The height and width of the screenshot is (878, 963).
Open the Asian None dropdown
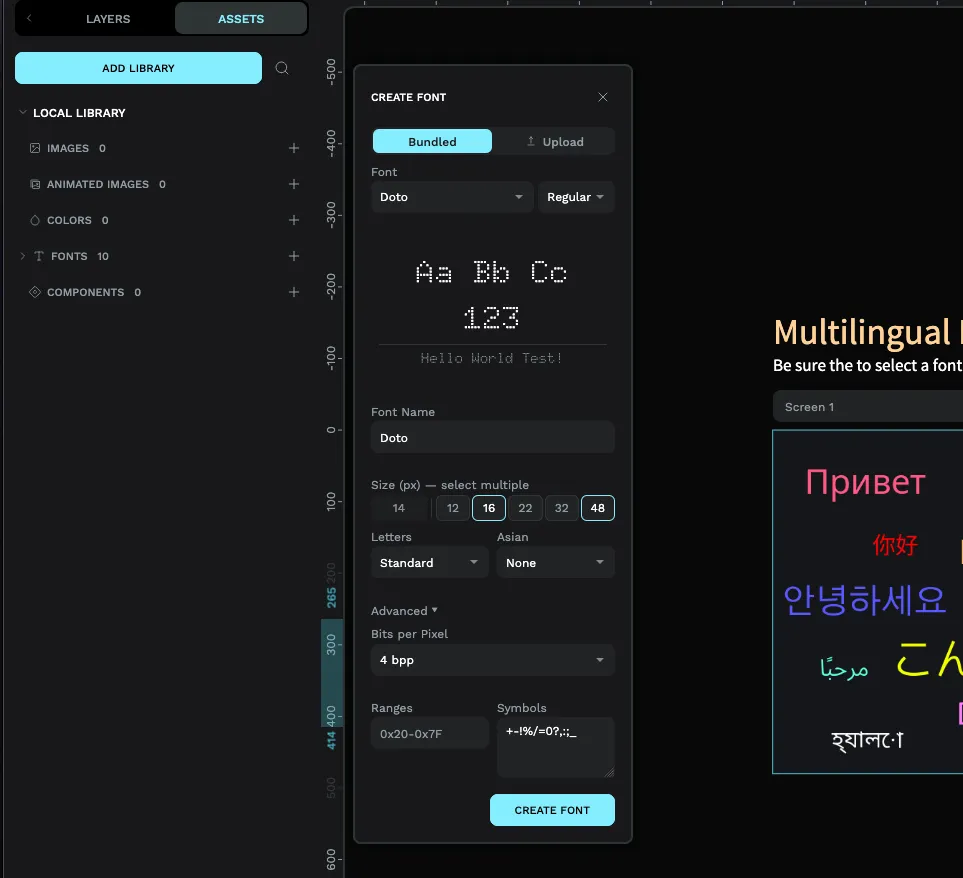point(555,562)
